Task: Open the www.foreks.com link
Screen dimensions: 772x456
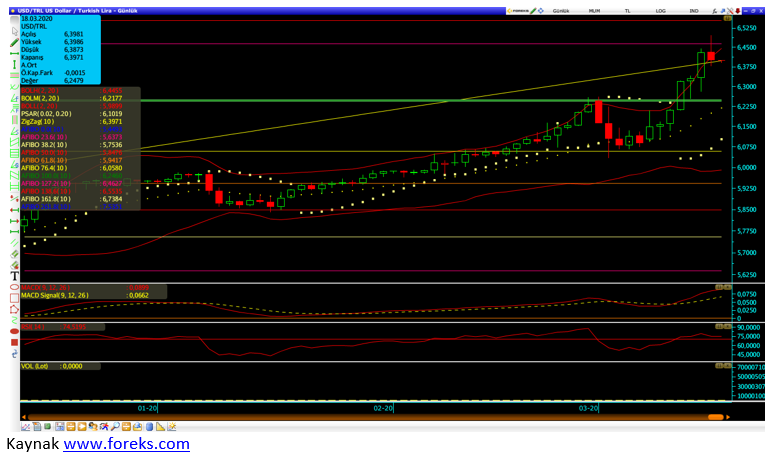Action: pyautogui.click(x=126, y=444)
